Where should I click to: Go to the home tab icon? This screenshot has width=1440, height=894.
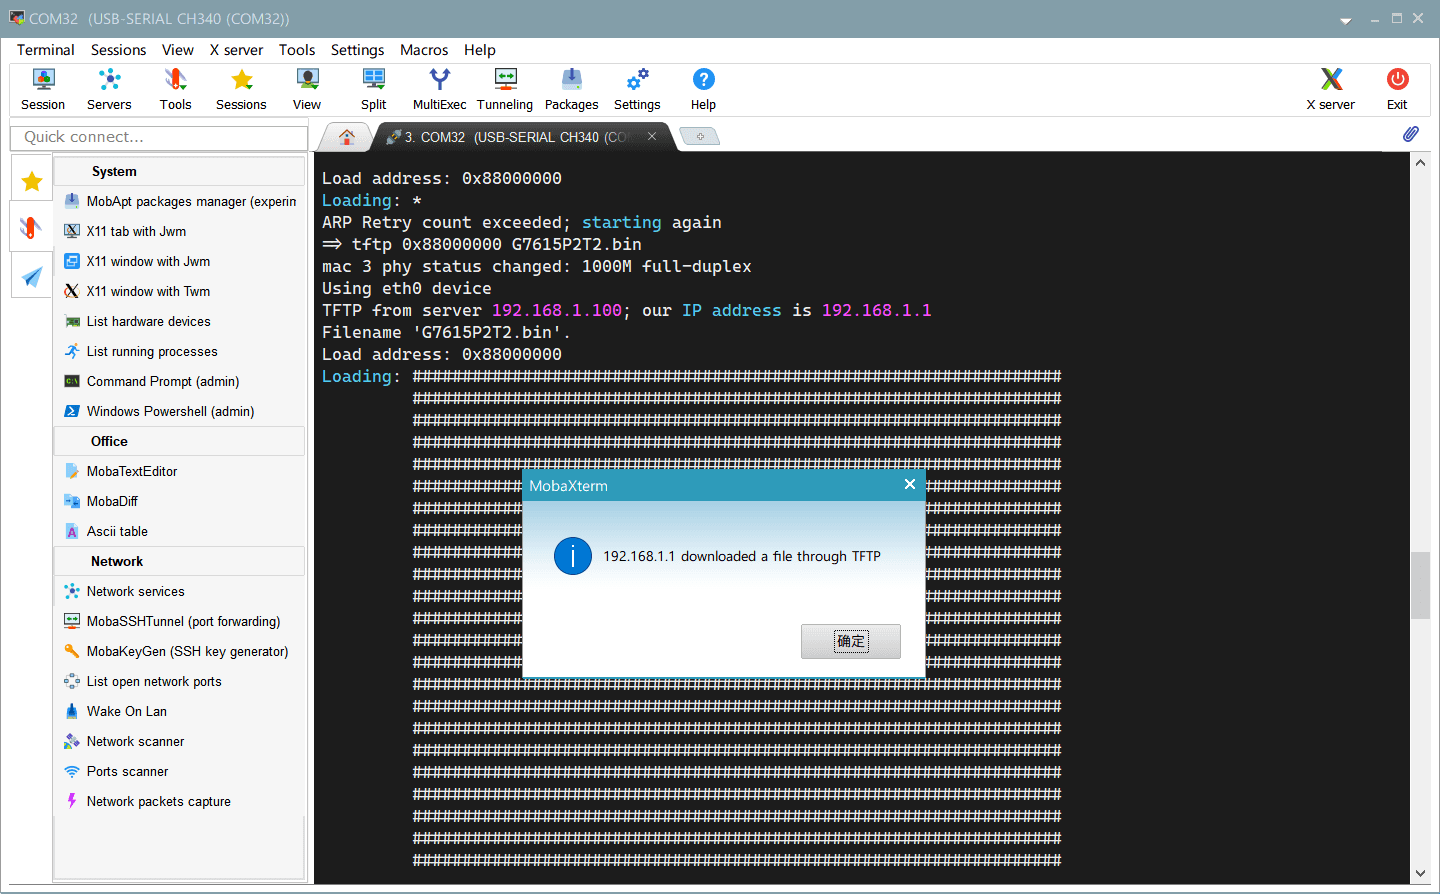click(347, 137)
